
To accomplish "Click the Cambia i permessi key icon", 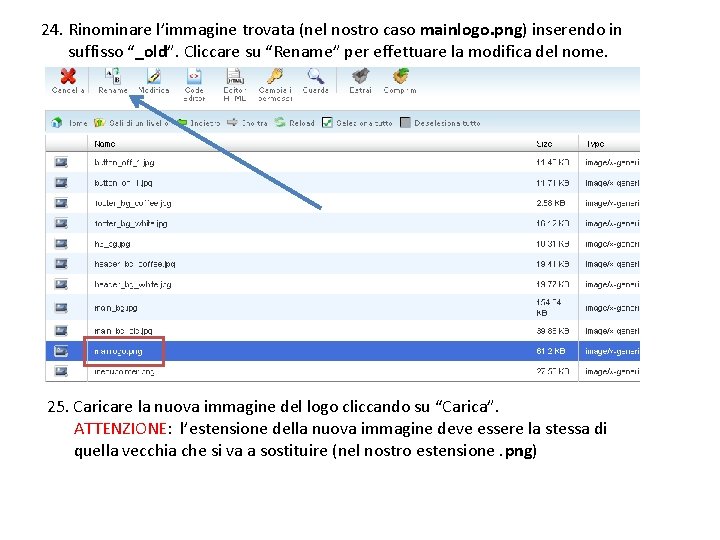I will [275, 76].
